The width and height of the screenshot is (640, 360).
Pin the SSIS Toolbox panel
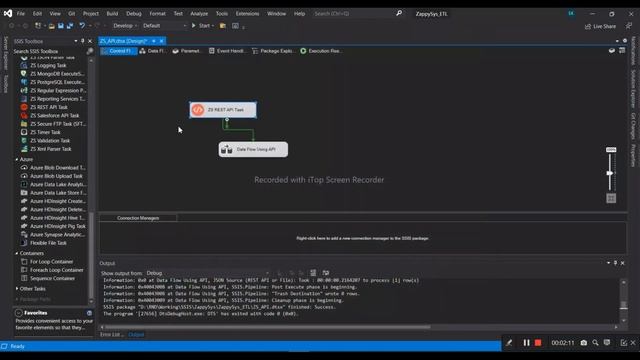[83, 41]
